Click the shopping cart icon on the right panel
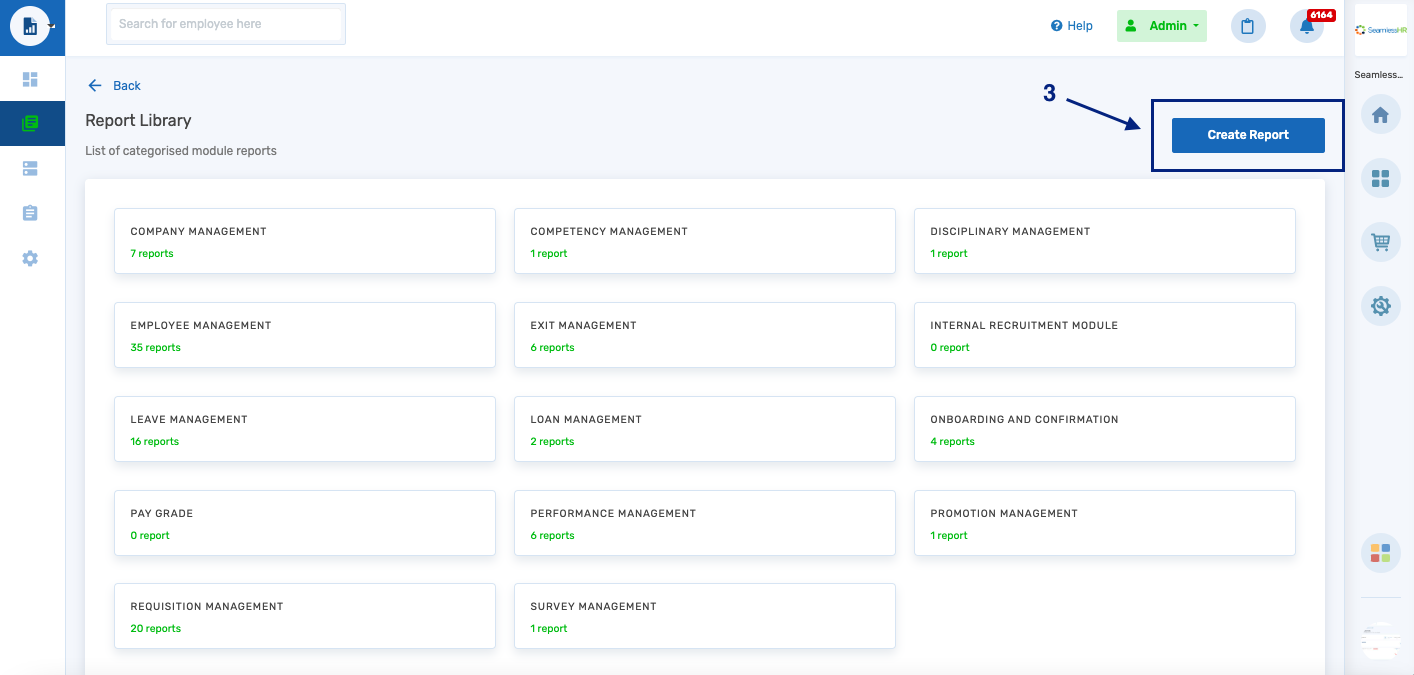The height and width of the screenshot is (675, 1414). [x=1380, y=242]
